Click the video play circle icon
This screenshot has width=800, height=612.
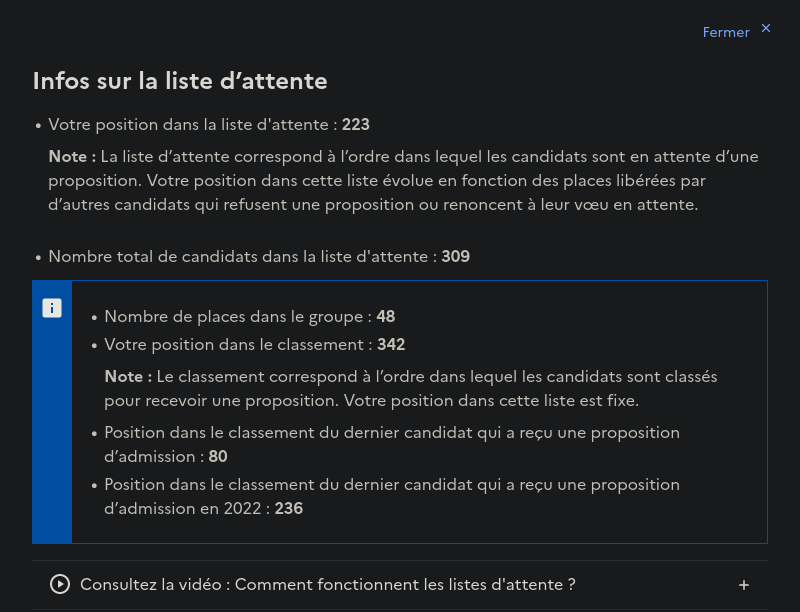pyautogui.click(x=60, y=584)
